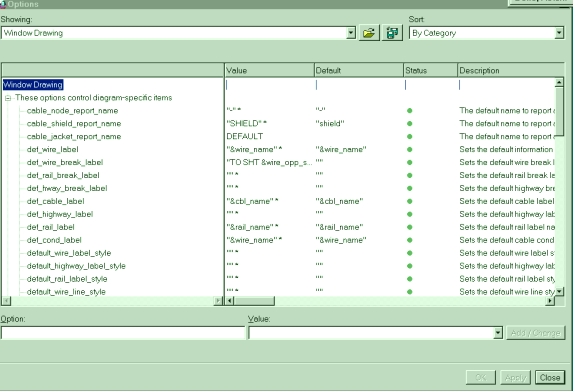Click the "&rail_name" value cell
The height and width of the screenshot is (392, 576).
tap(252, 227)
